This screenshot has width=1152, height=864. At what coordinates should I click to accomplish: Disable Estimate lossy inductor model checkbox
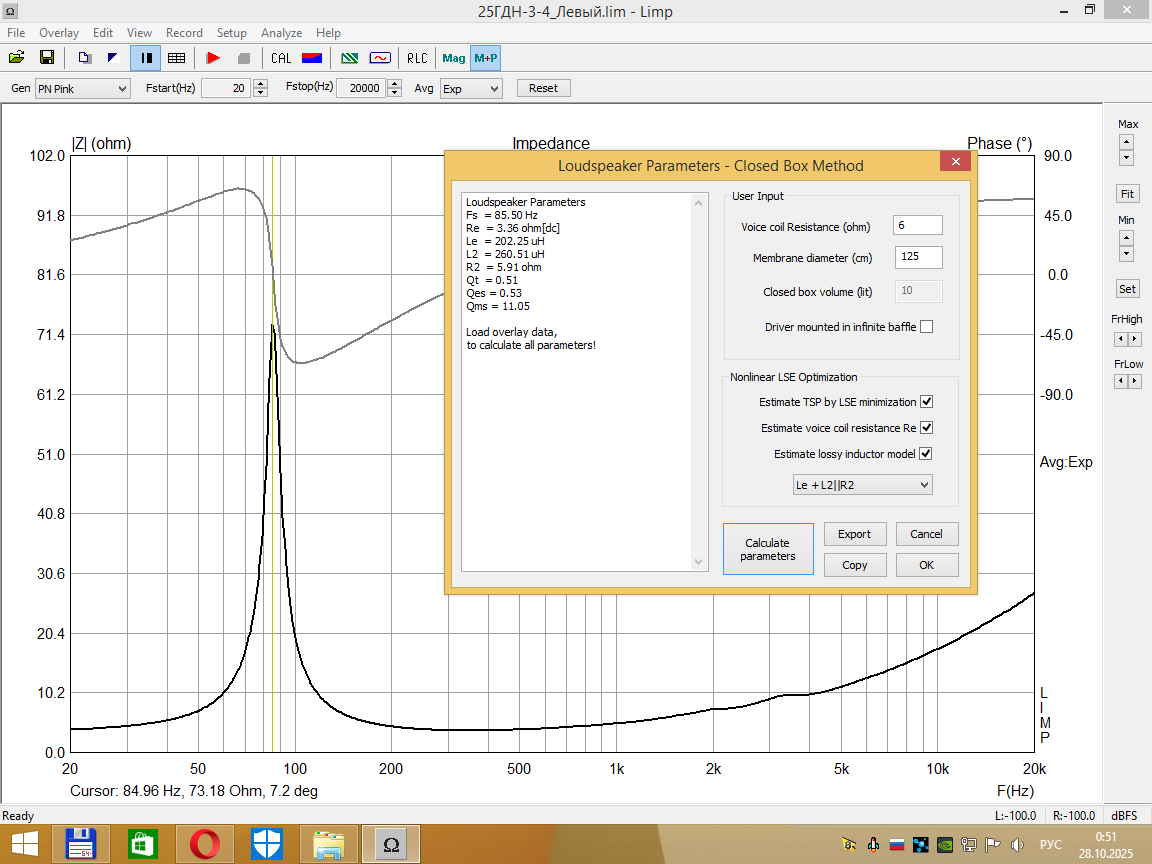pyautogui.click(x=926, y=454)
